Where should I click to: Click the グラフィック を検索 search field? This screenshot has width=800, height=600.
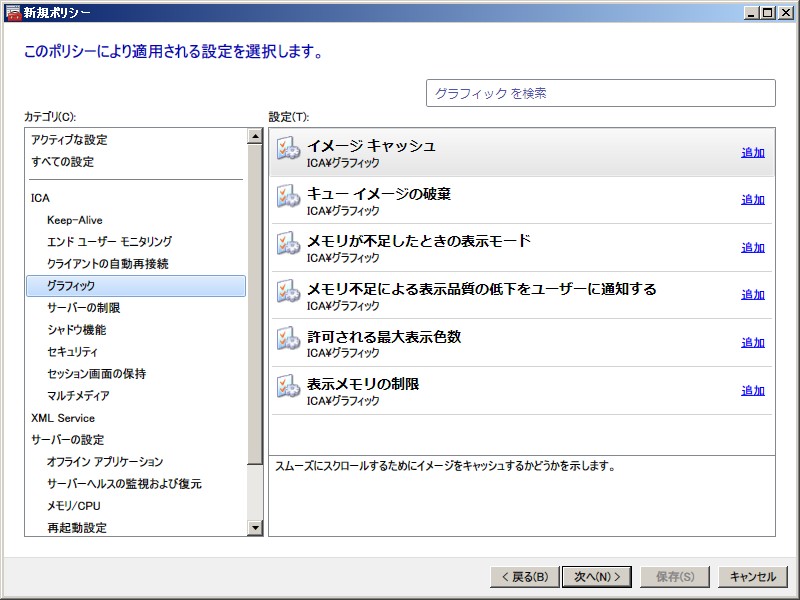(x=600, y=93)
